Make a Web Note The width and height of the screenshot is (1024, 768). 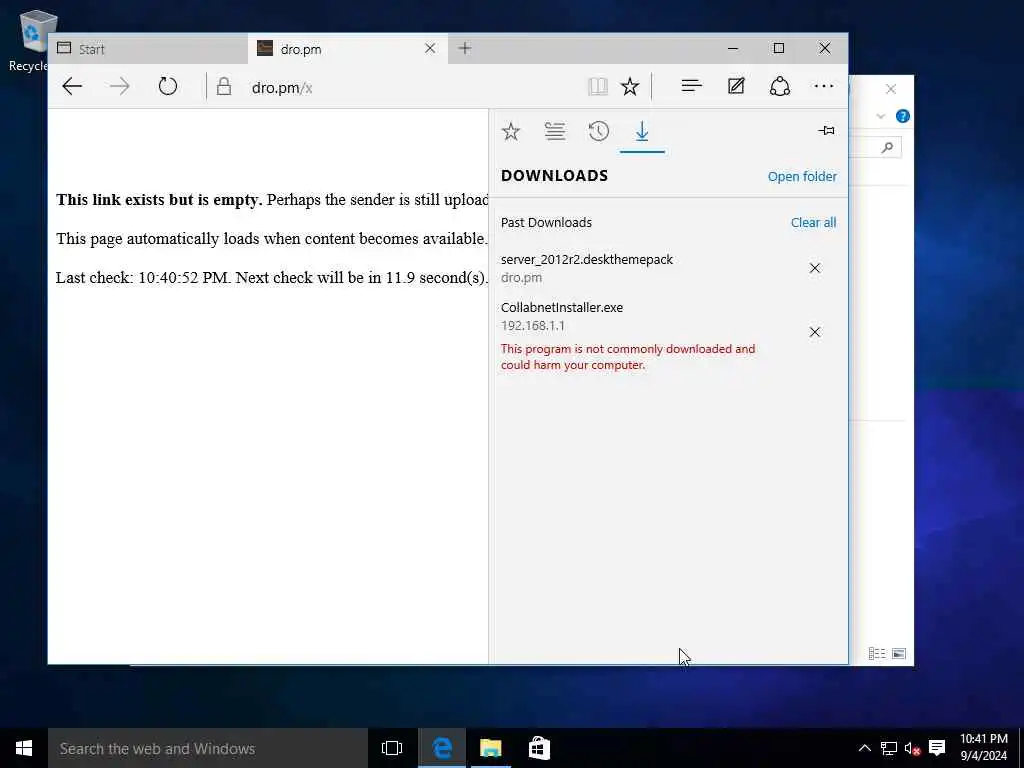tap(736, 86)
